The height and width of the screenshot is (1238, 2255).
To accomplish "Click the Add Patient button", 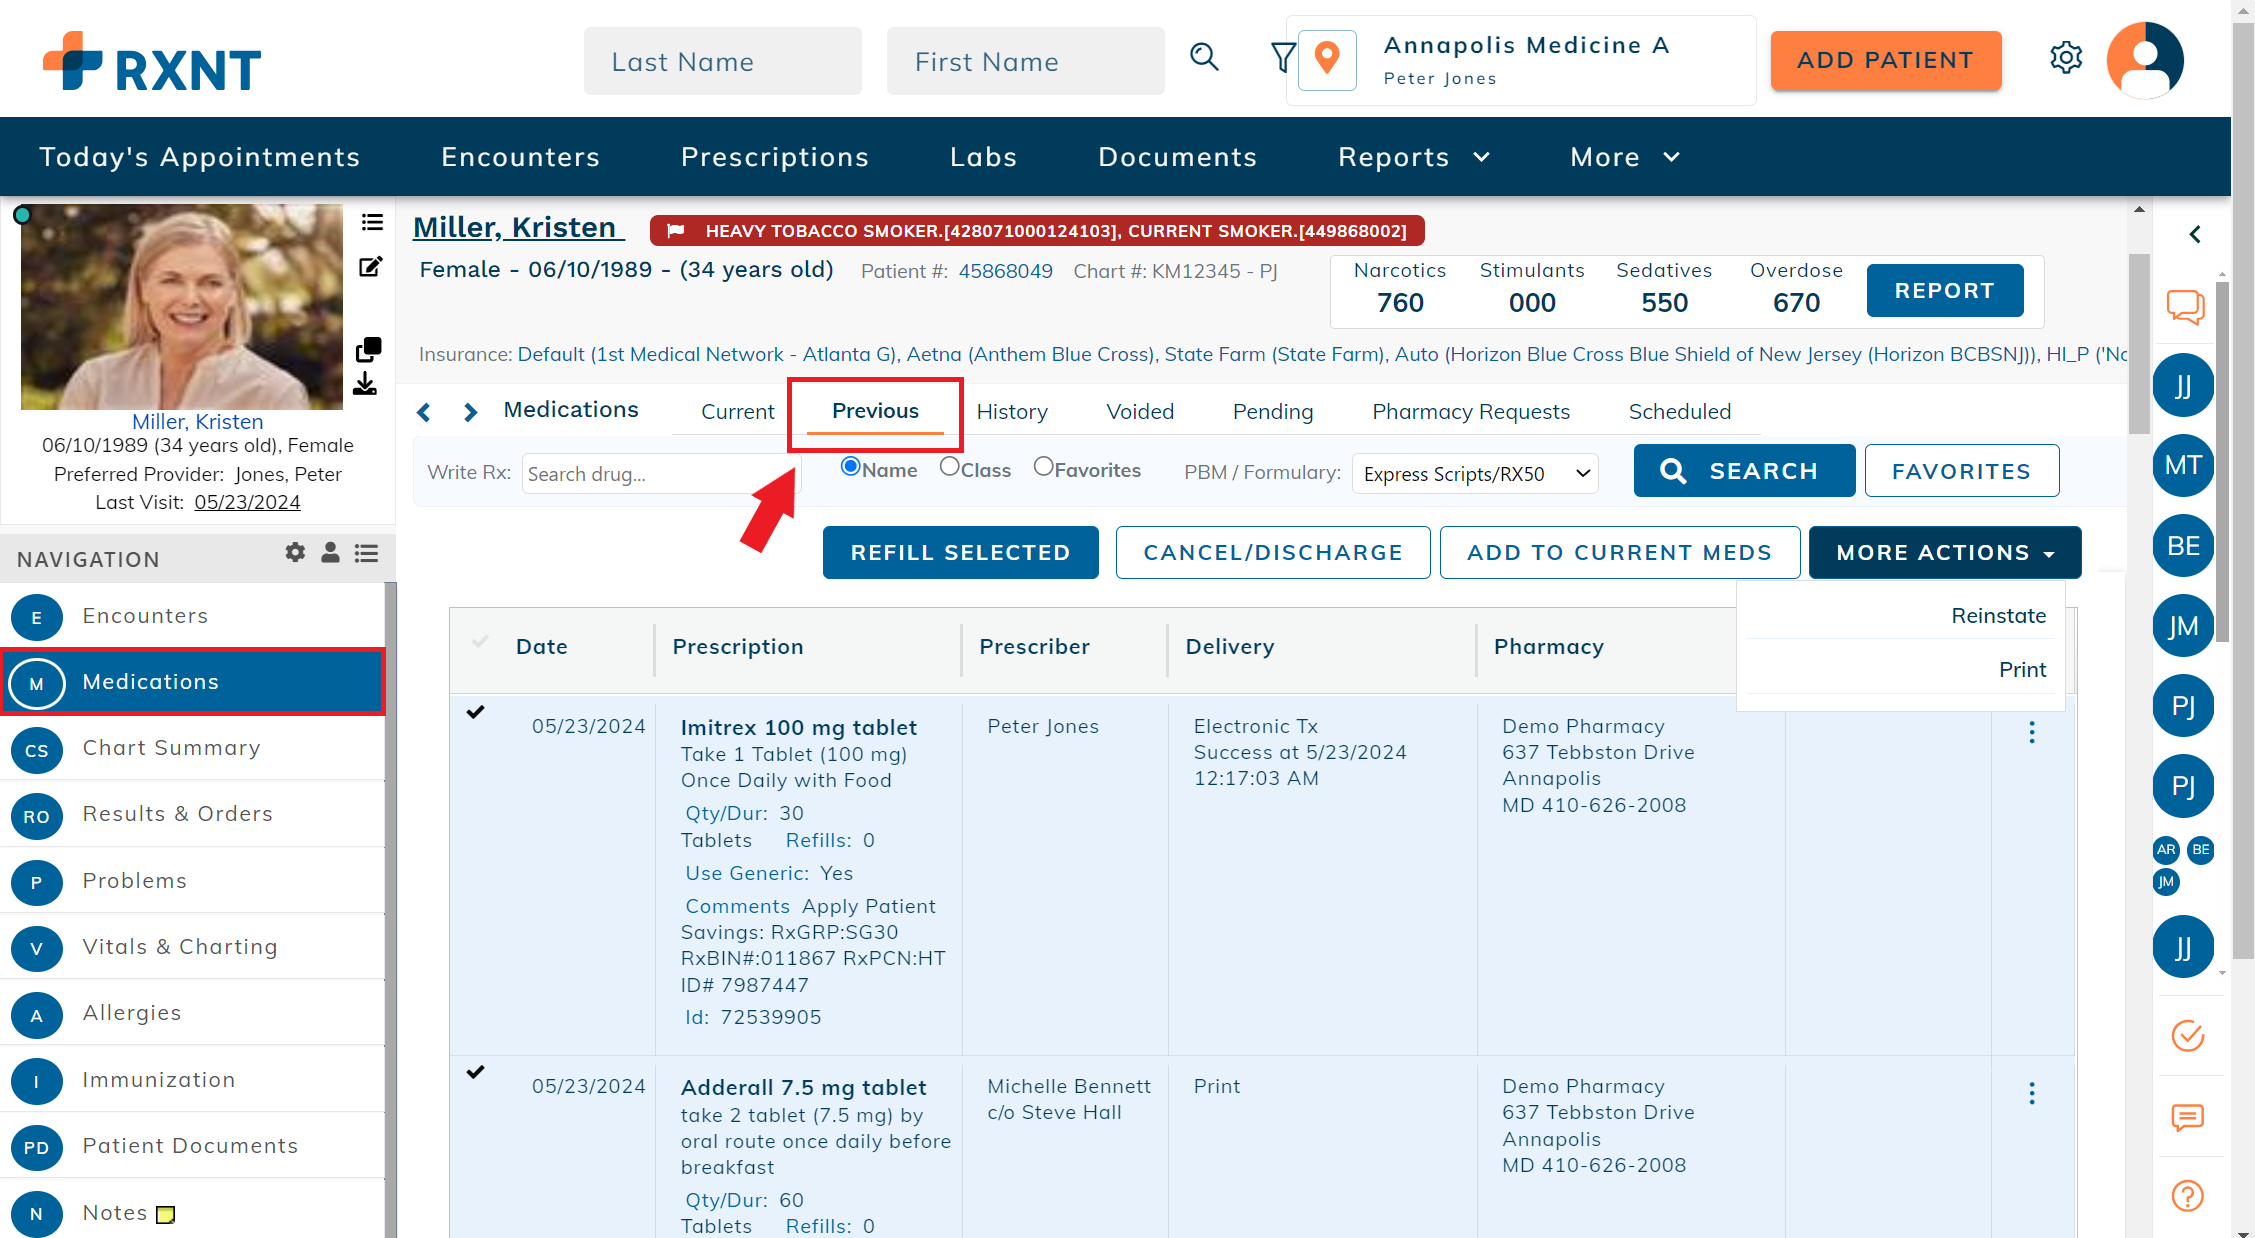I will 1886,60.
